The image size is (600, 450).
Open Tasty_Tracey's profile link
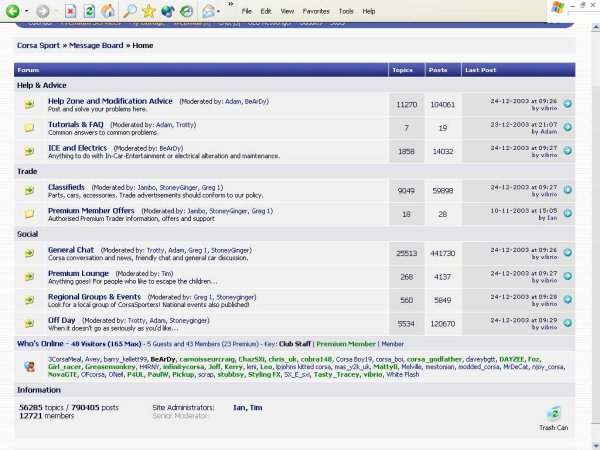coord(335,374)
